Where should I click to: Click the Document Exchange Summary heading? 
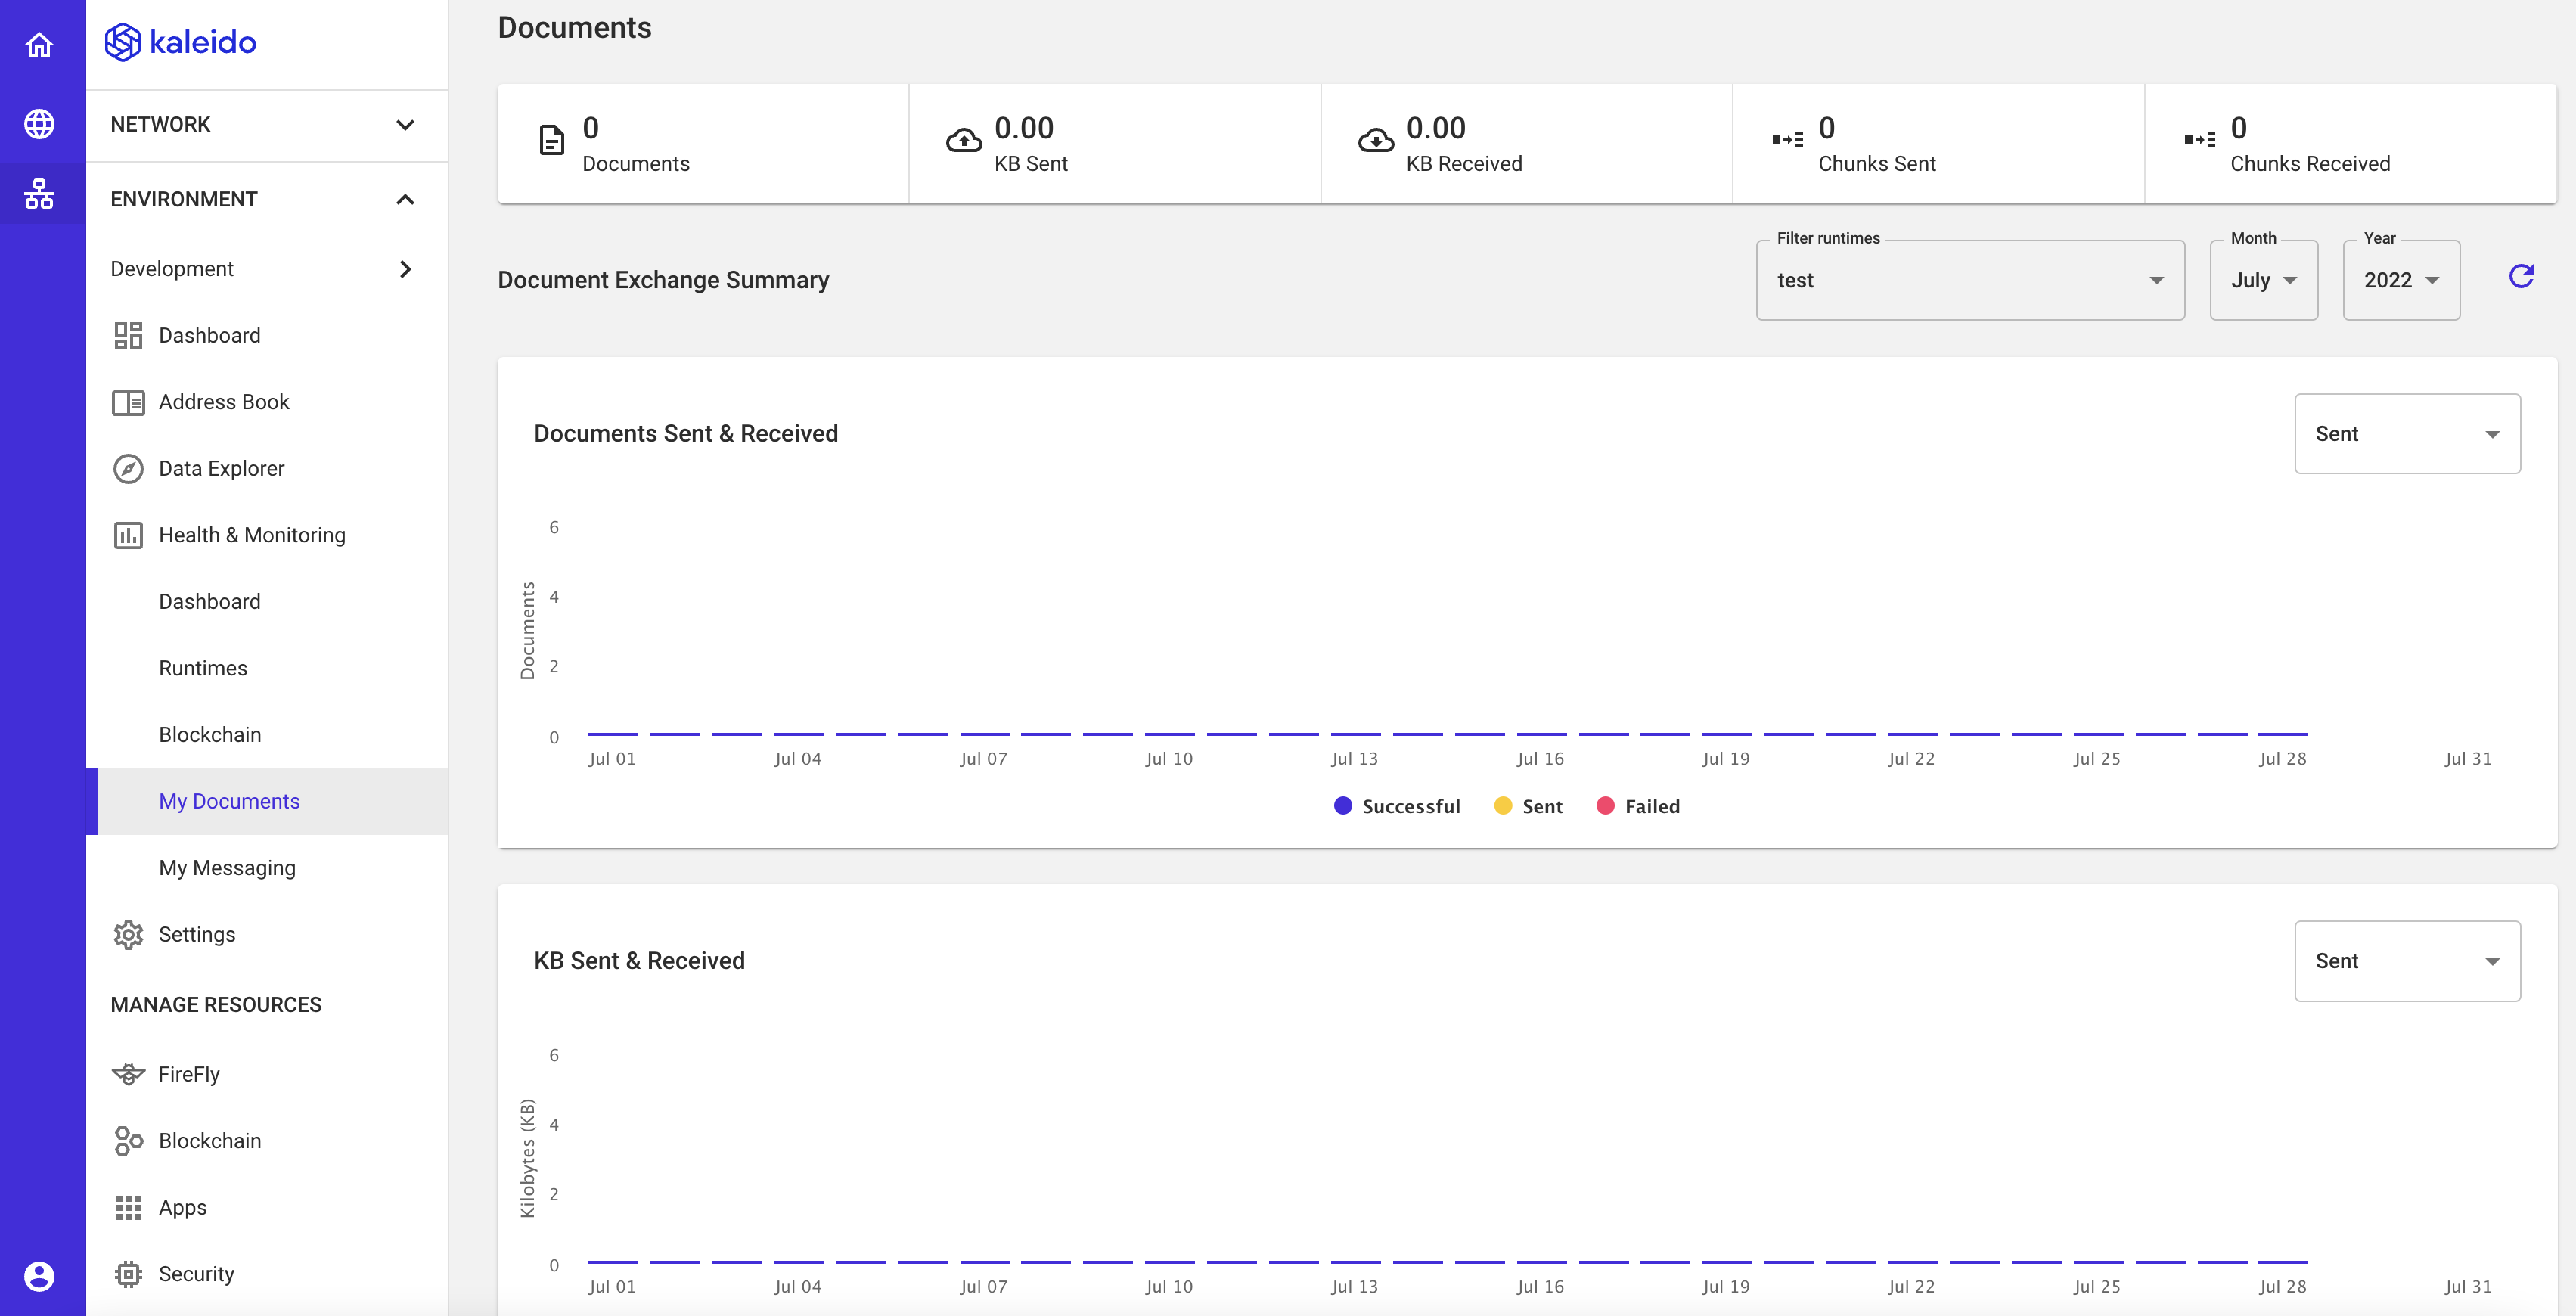663,280
